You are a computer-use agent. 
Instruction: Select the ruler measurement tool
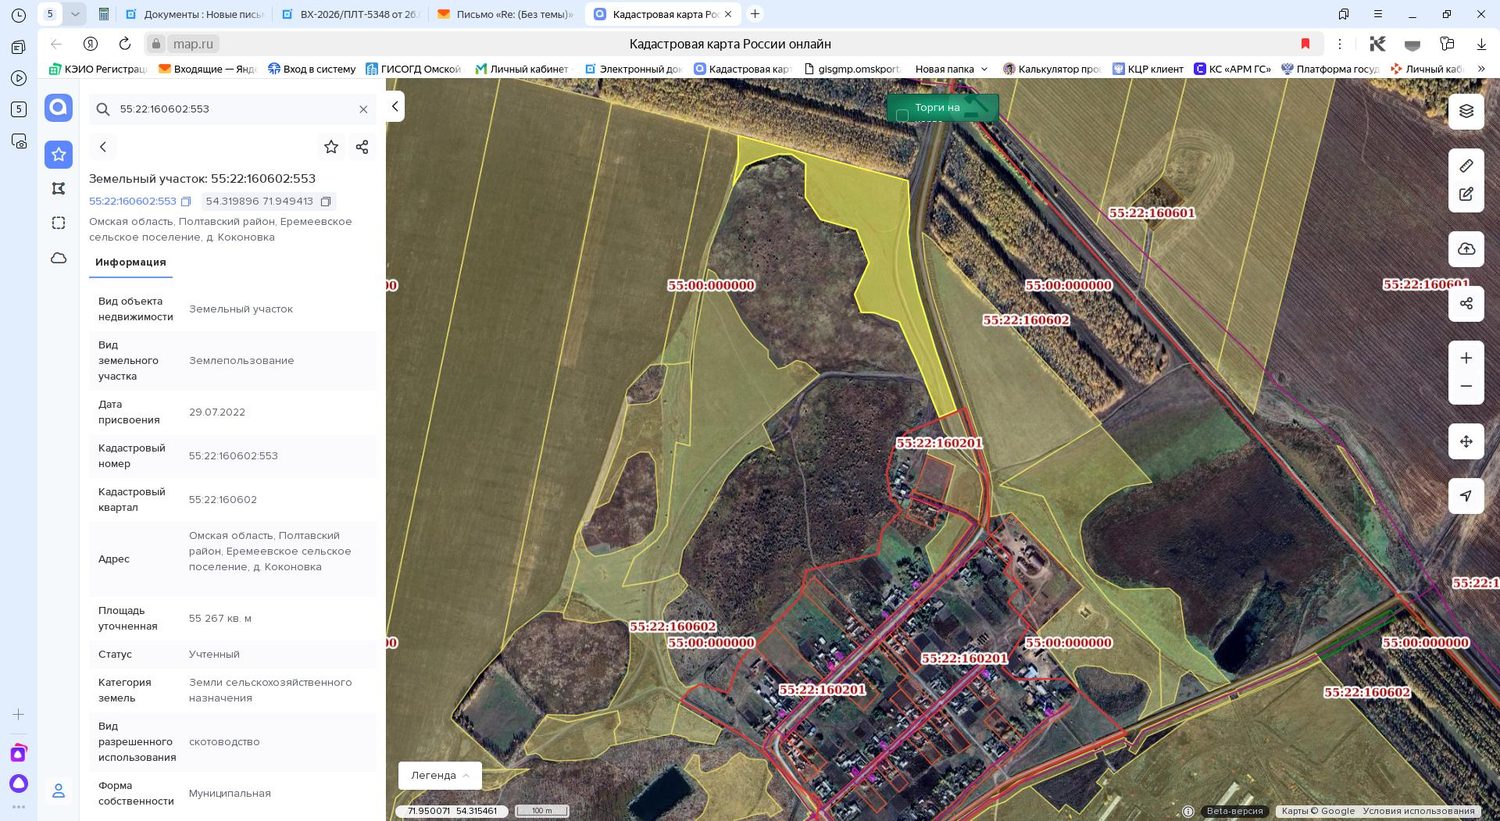click(1466, 166)
